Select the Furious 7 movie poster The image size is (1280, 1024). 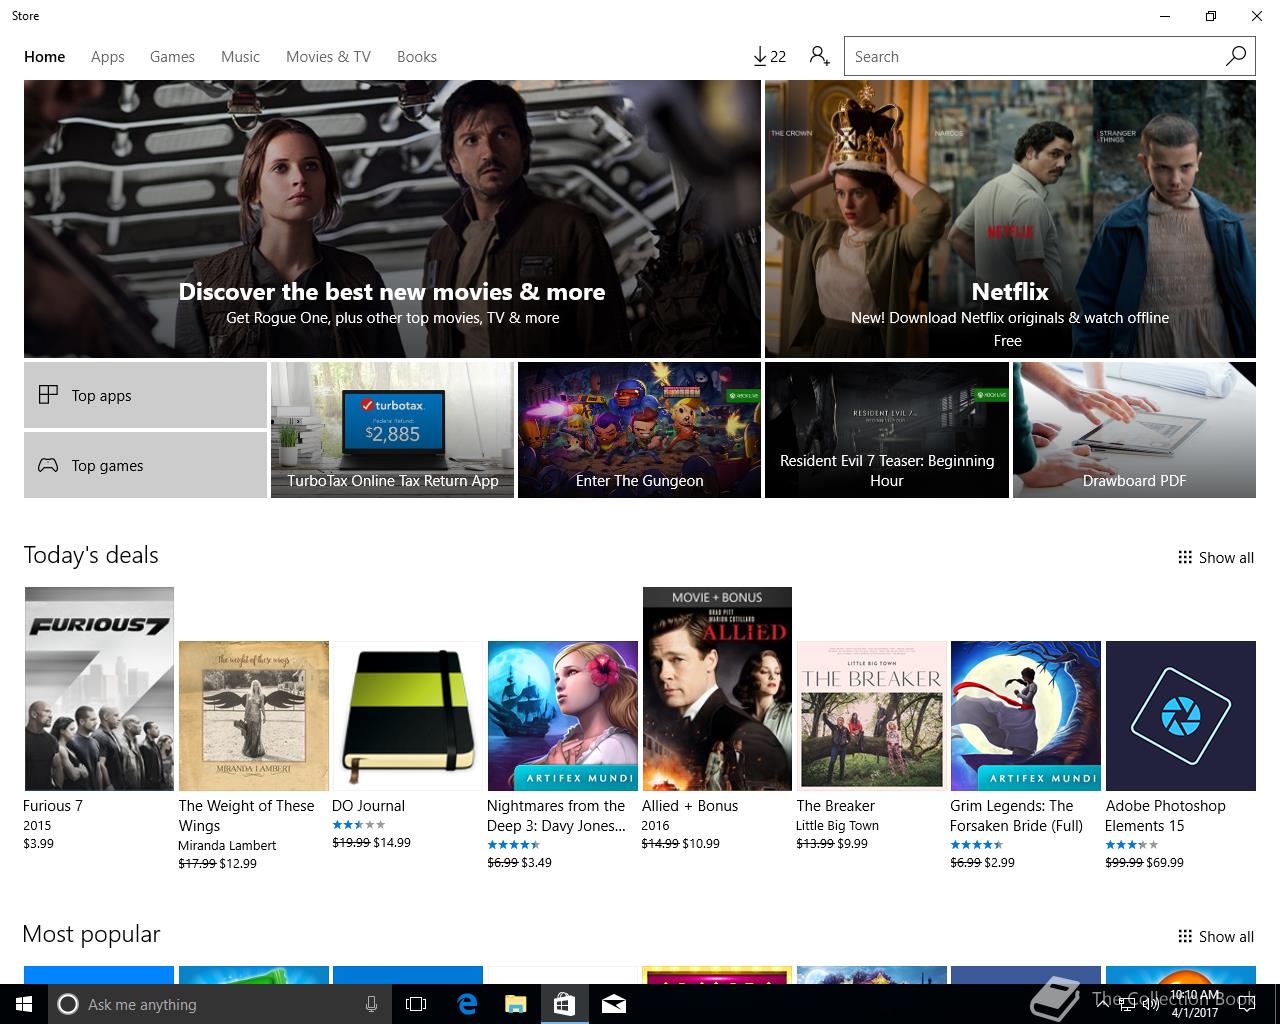(99, 689)
